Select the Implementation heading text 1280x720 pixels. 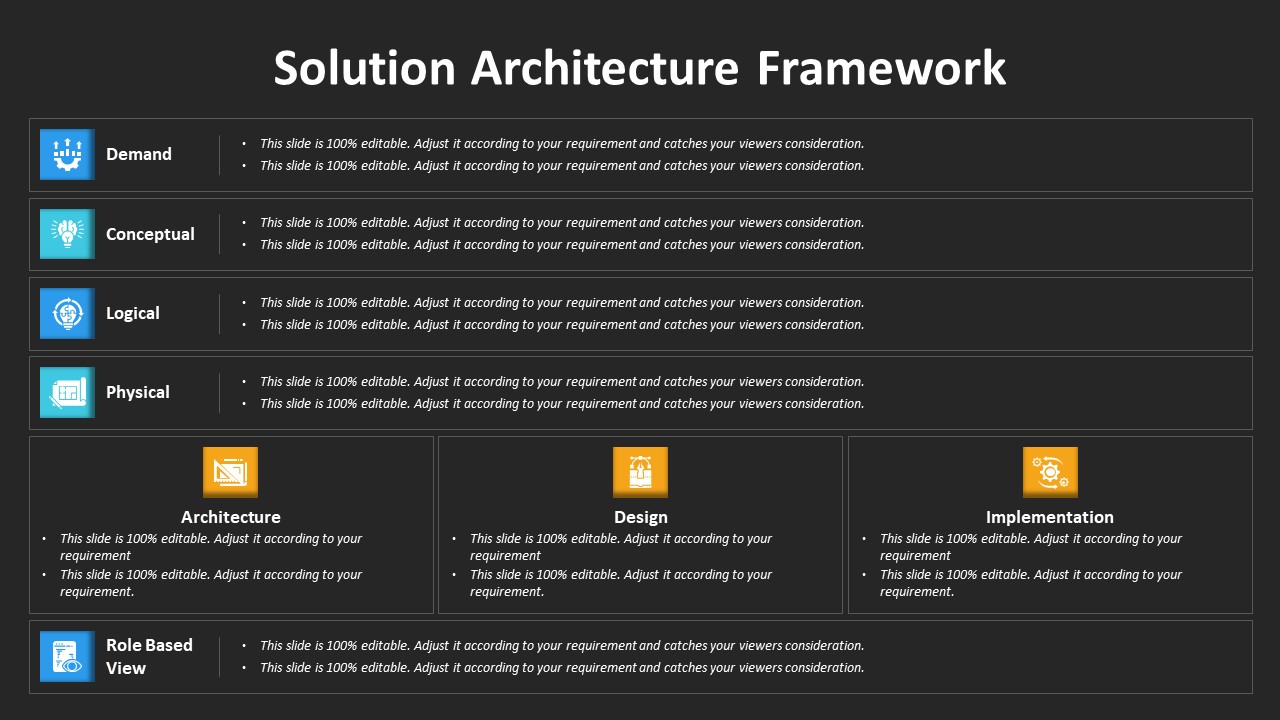click(1050, 517)
